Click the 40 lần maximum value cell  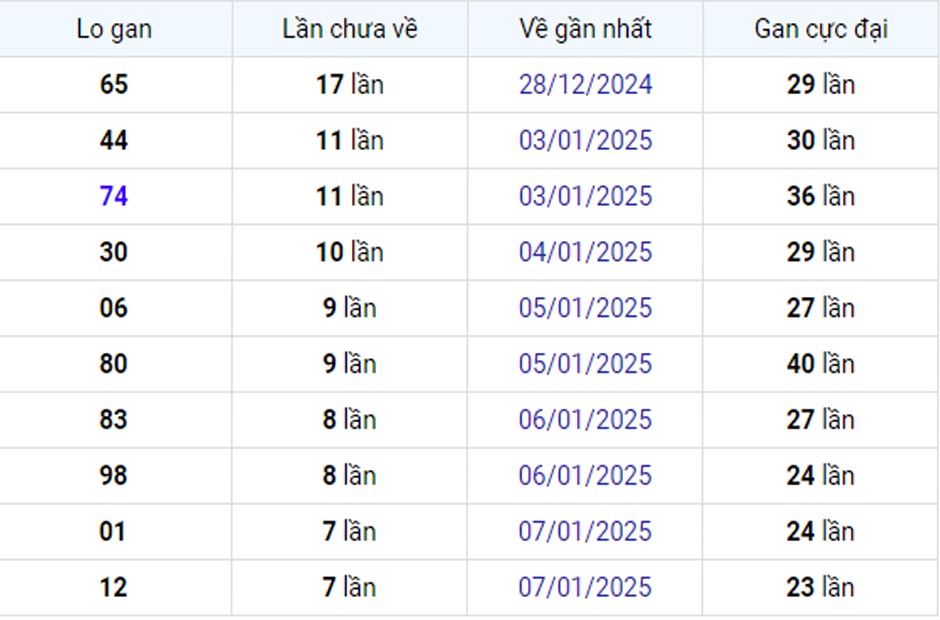pos(821,363)
